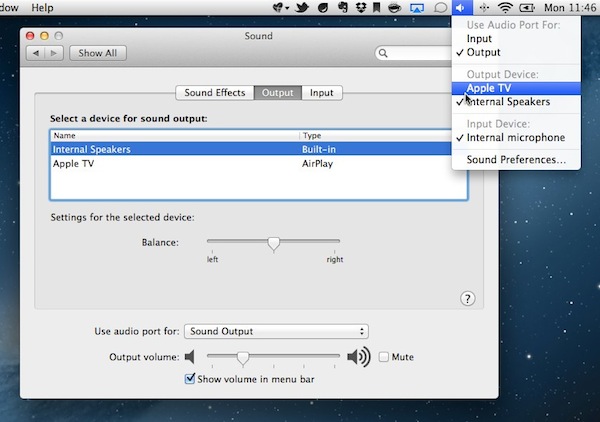600x422 pixels.
Task: Click the coffee cup menu bar icon
Action: coord(395,8)
